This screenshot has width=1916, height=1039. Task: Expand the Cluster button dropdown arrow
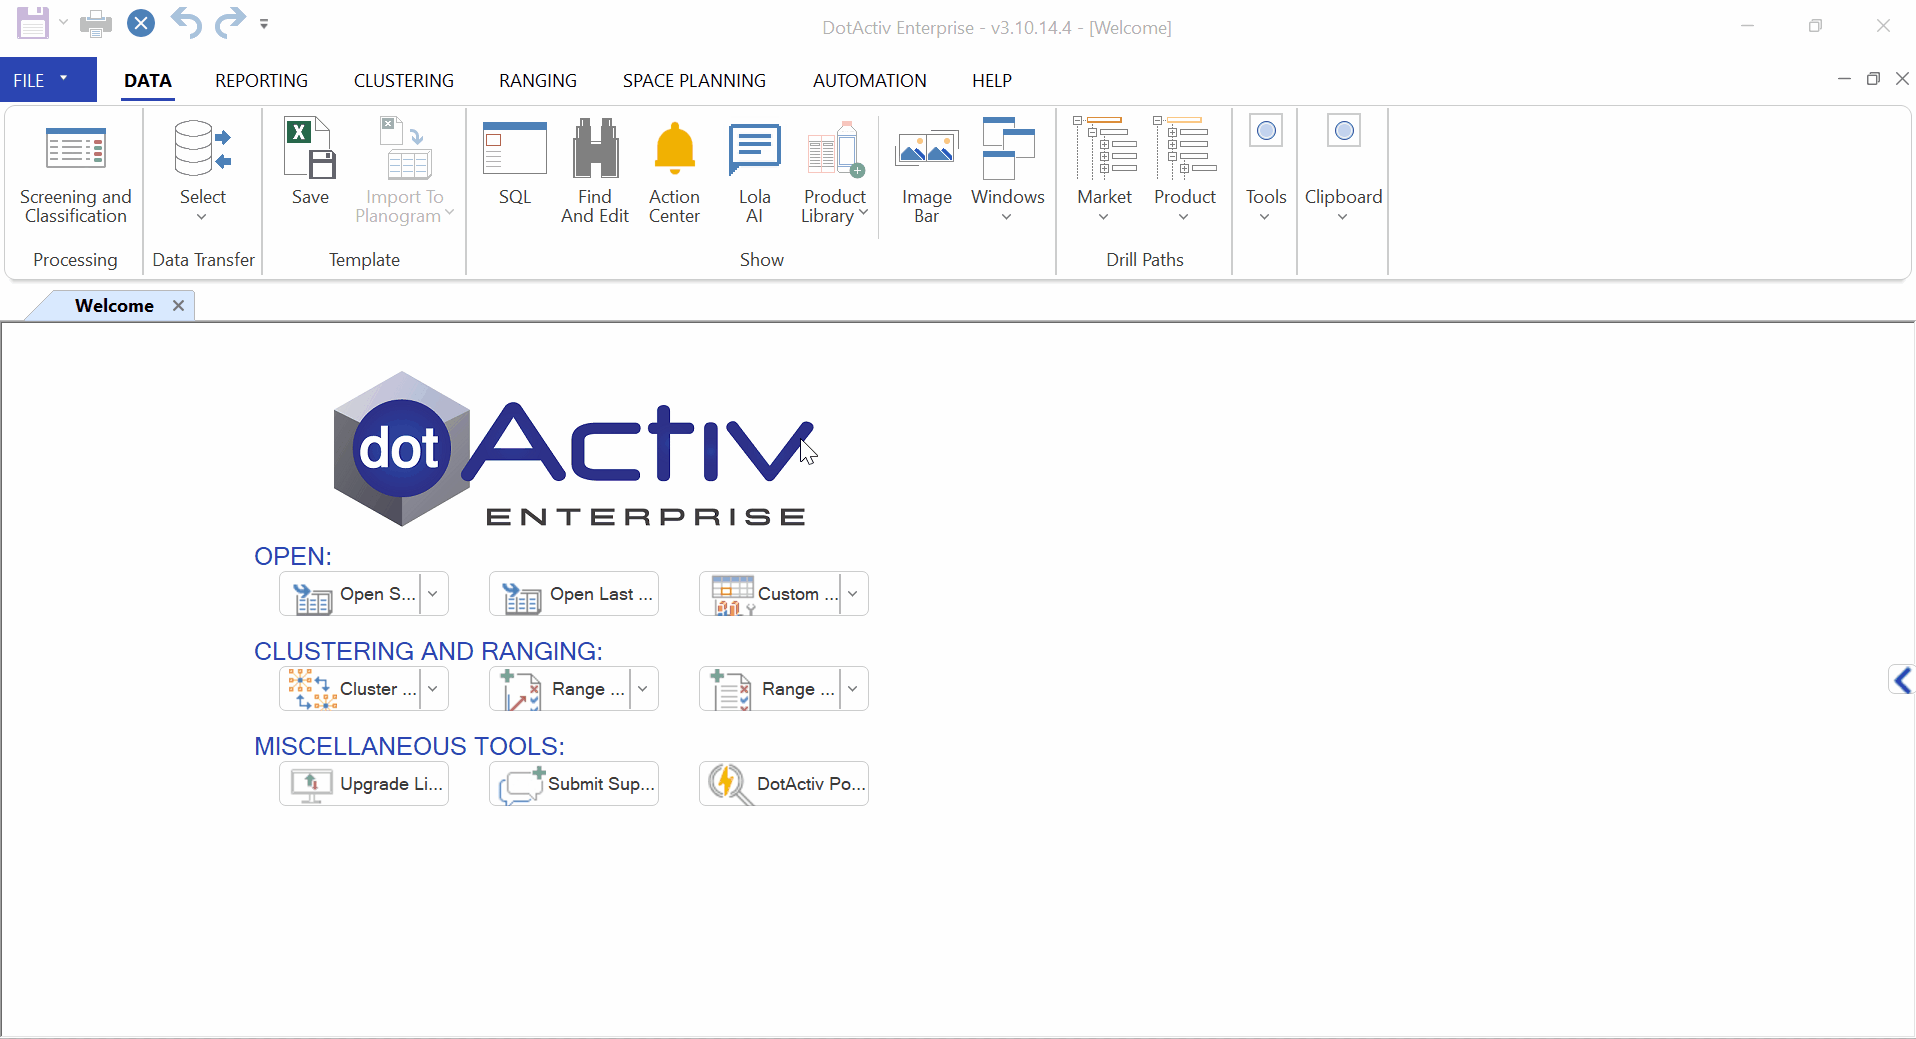coord(433,689)
